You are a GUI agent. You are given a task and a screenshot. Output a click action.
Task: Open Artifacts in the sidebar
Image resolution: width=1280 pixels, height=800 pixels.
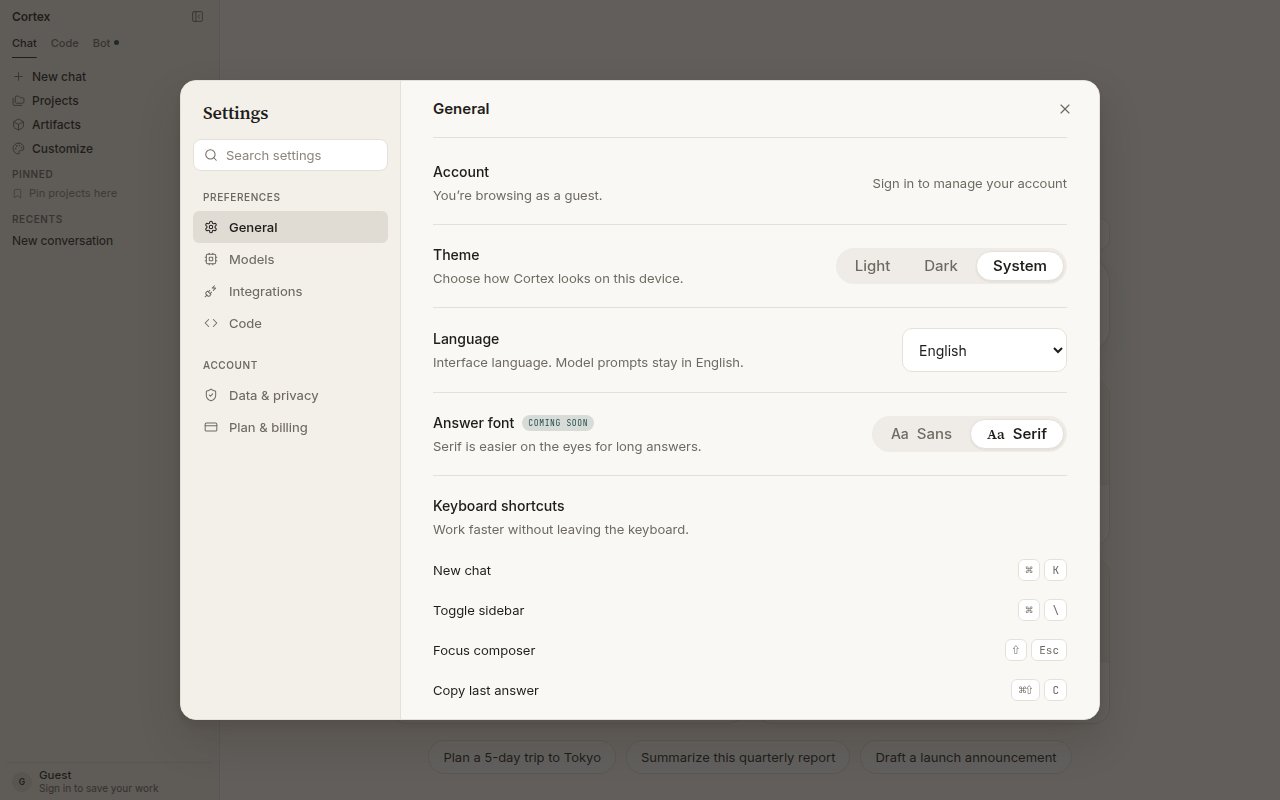tap(109, 124)
